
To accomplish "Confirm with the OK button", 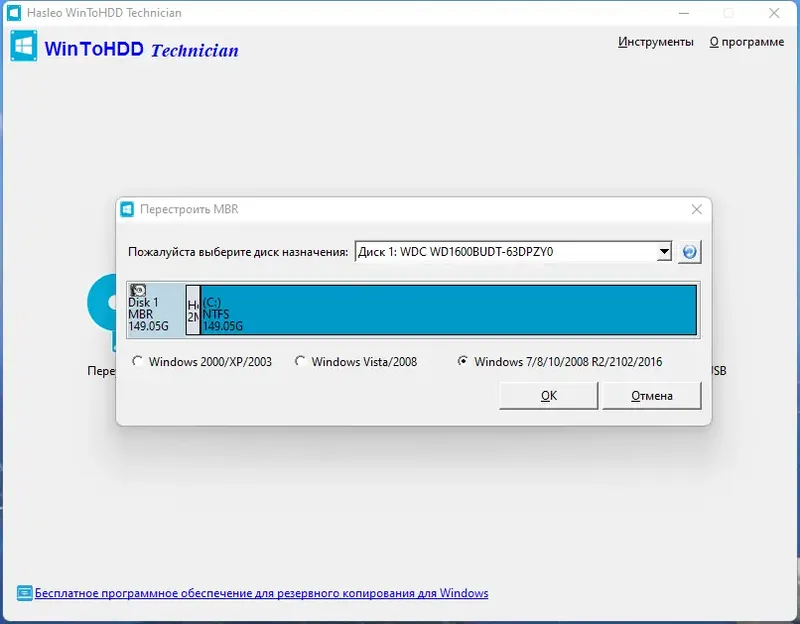I will tap(548, 396).
